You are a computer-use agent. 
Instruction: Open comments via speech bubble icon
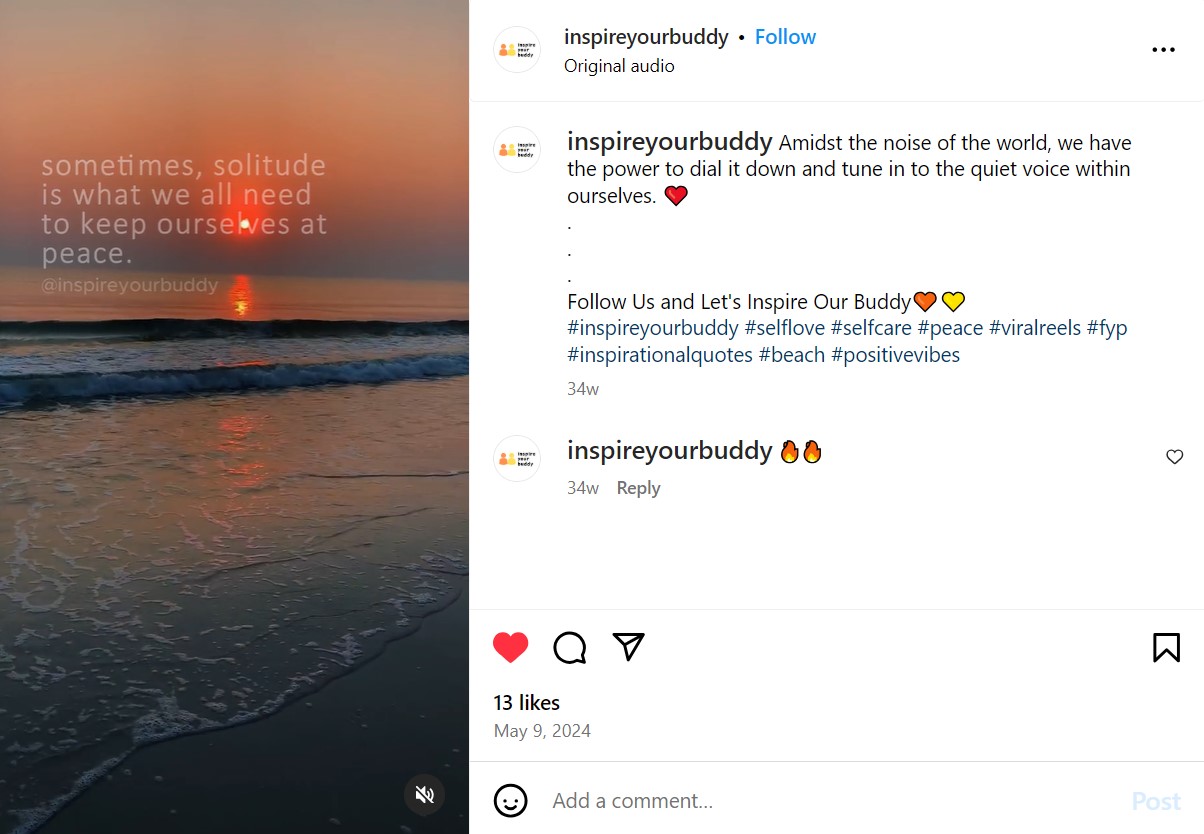(x=570, y=648)
